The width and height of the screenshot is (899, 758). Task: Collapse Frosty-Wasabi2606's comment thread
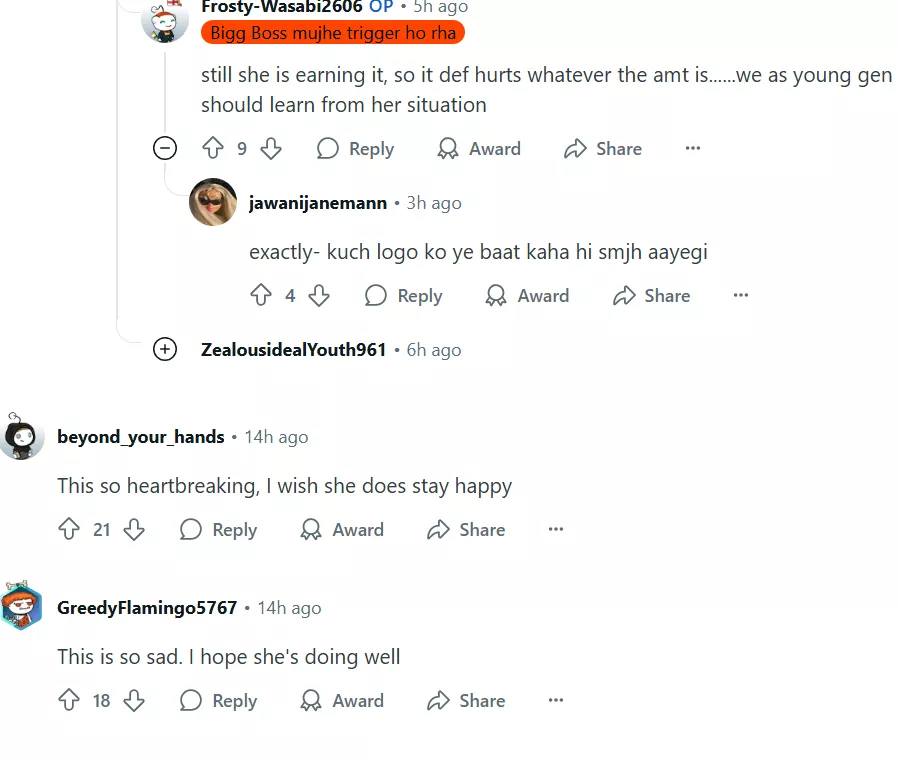tap(165, 149)
